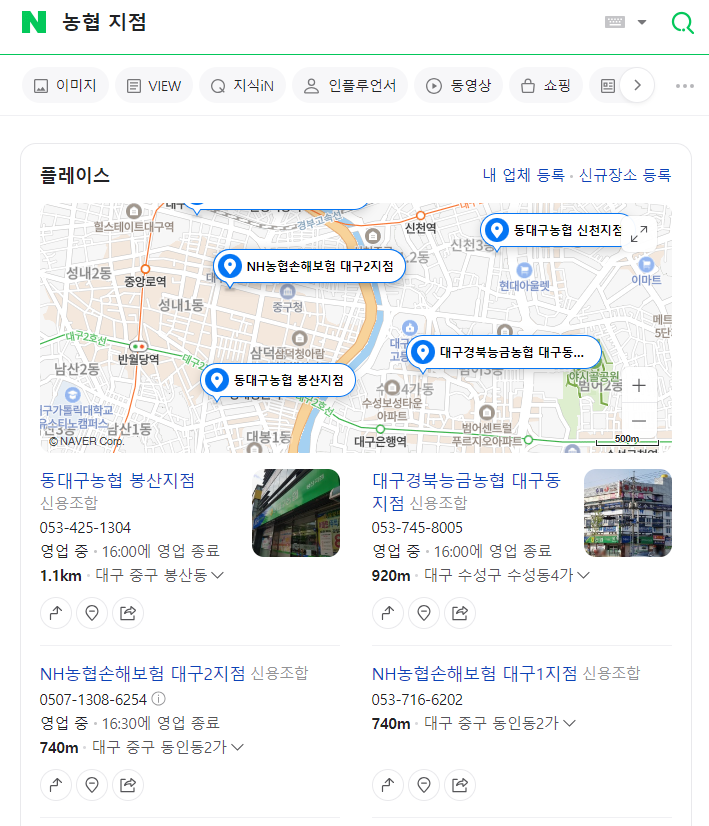
Task: Get directions to 동대구농협 봉산지점
Action: click(56, 613)
